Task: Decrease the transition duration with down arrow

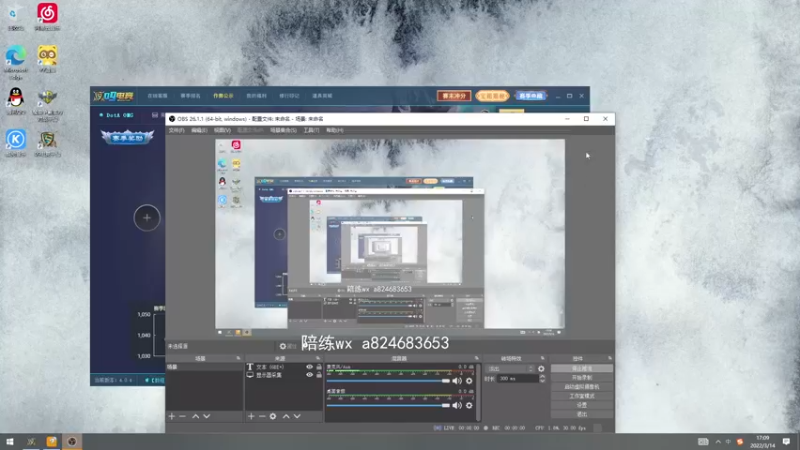Action: pyautogui.click(x=542, y=381)
